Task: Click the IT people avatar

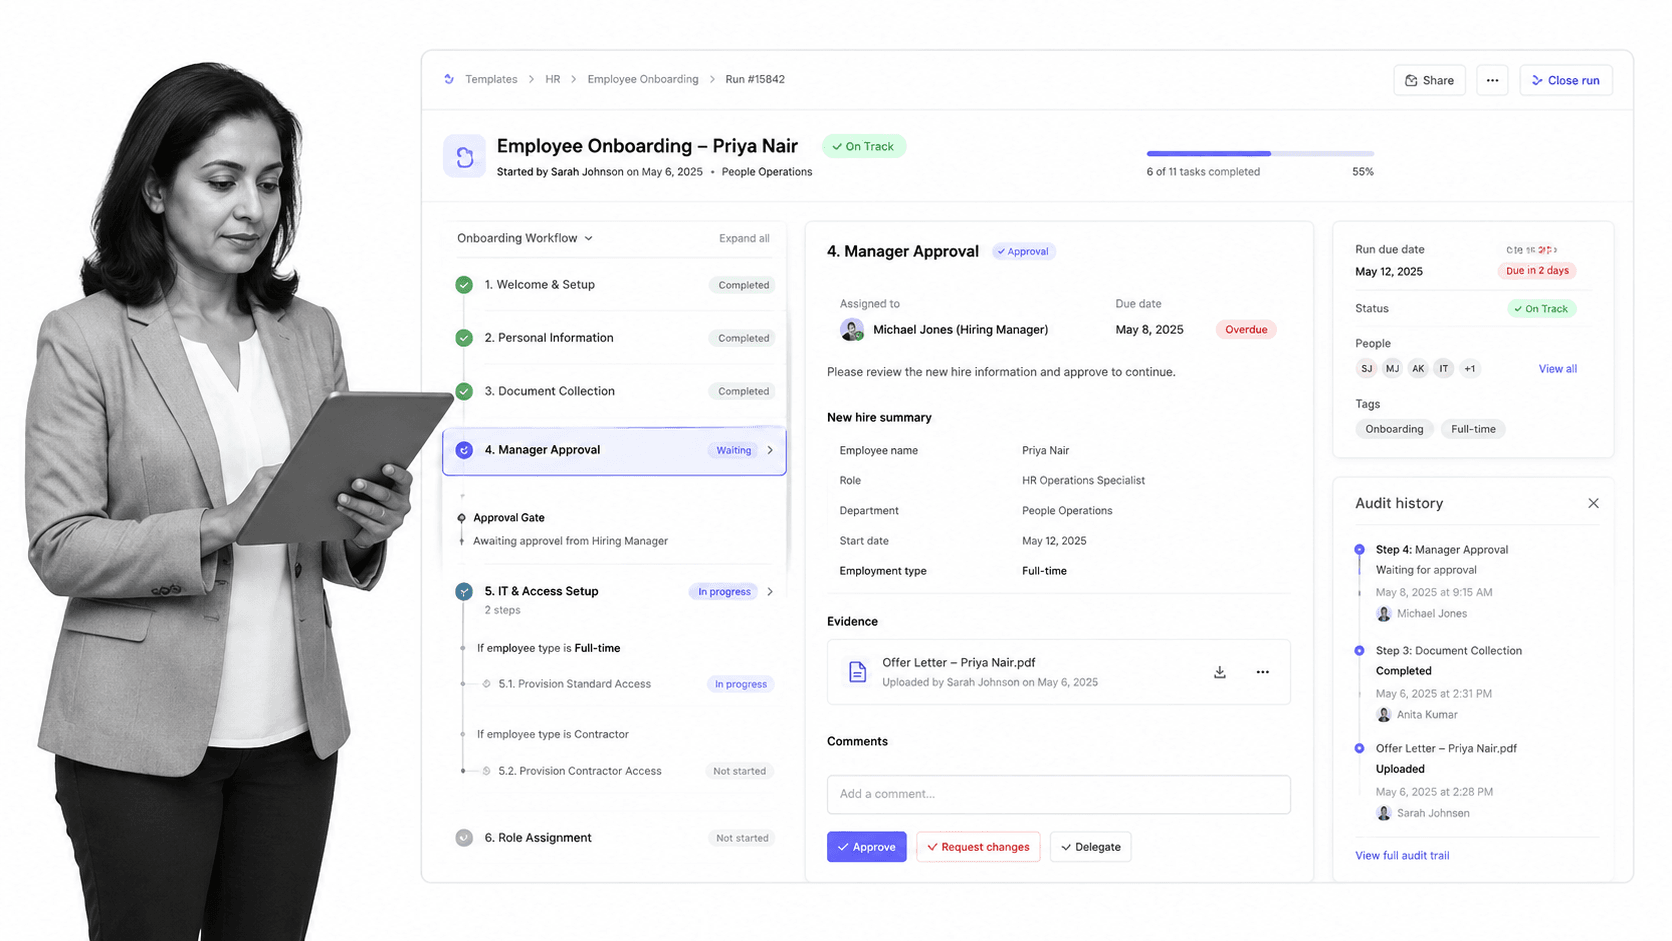Action: [x=1443, y=369]
